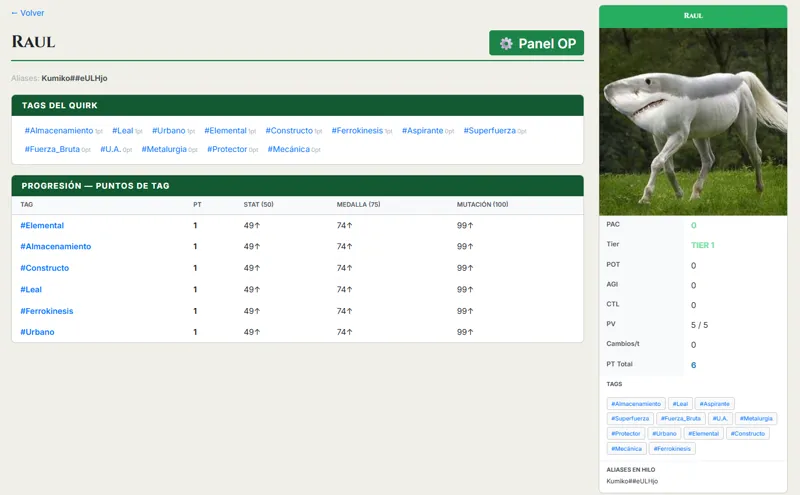Image resolution: width=800 pixels, height=495 pixels.
Task: Click the #Almacenamiento chip in the sidebar tags
Action: (636, 404)
